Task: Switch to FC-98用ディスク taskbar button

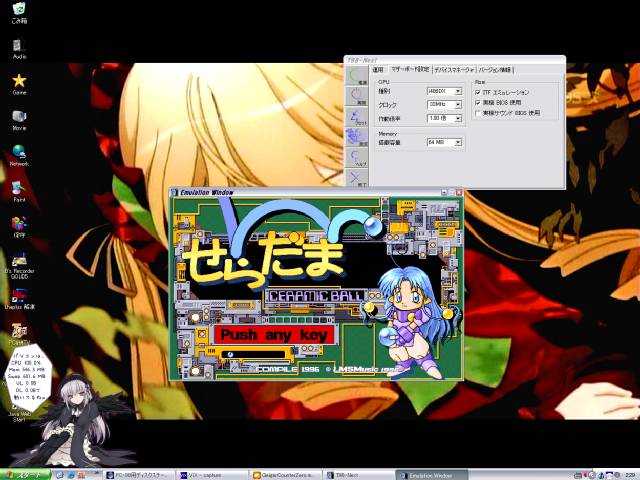Action: point(139,476)
